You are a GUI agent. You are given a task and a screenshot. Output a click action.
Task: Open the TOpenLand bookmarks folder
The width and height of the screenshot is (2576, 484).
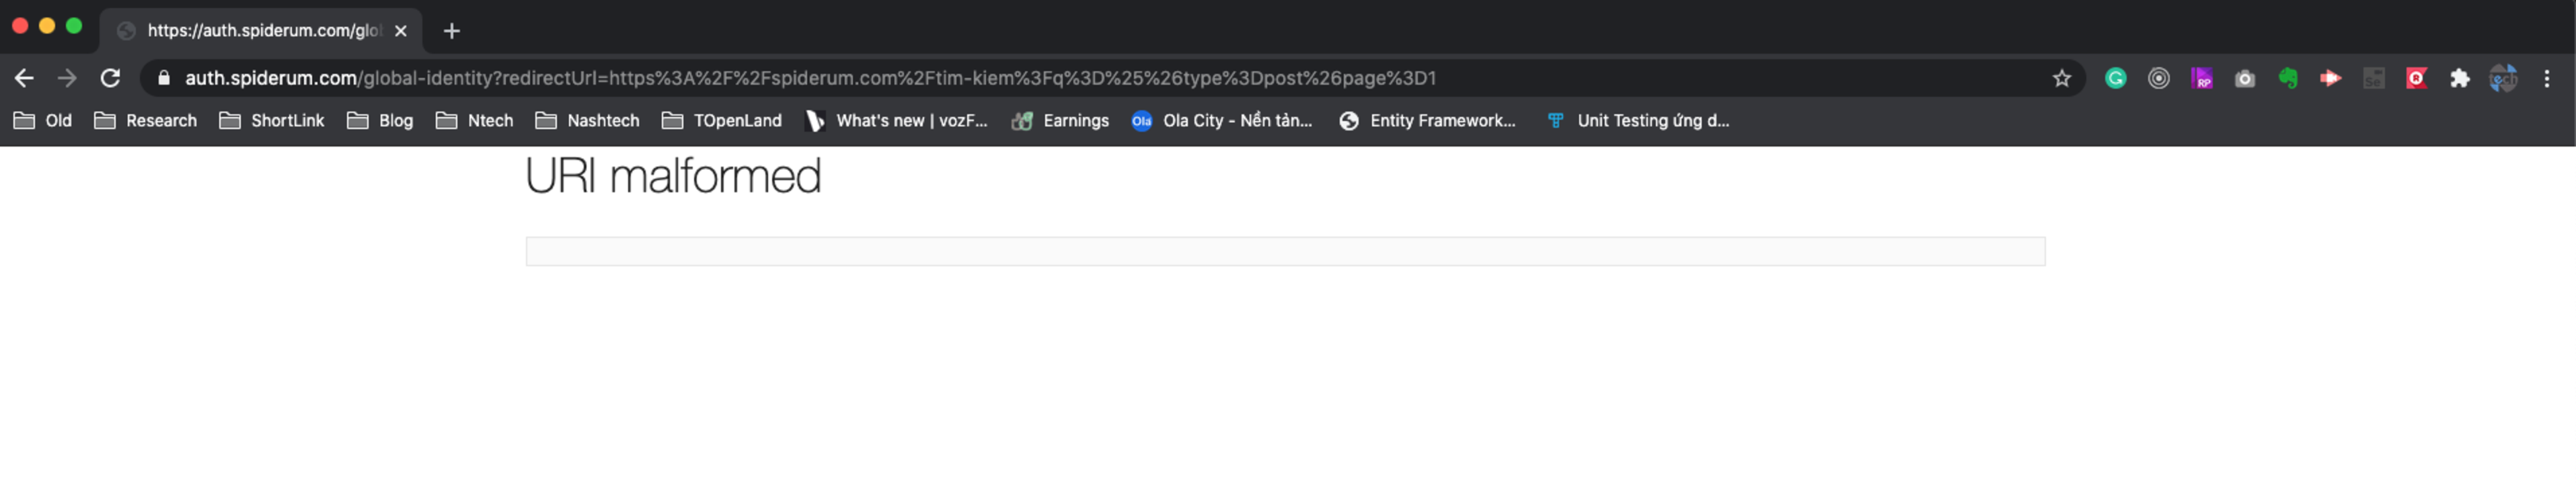click(722, 120)
